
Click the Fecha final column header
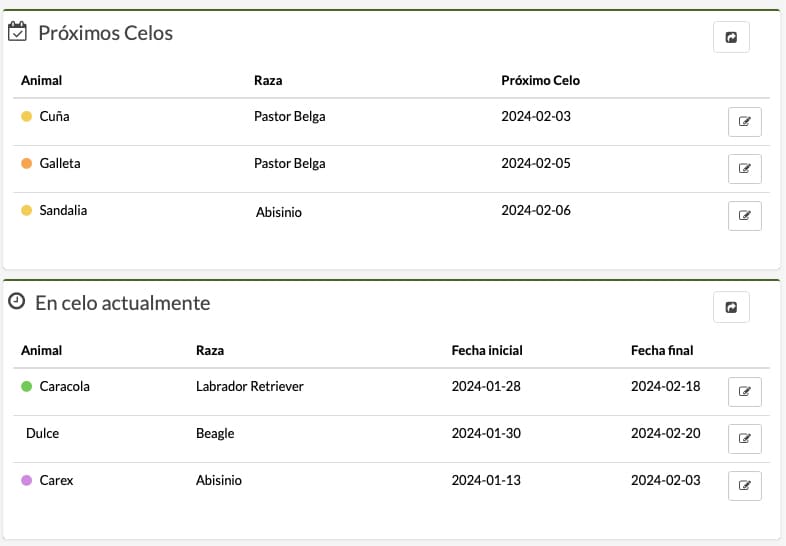[662, 350]
